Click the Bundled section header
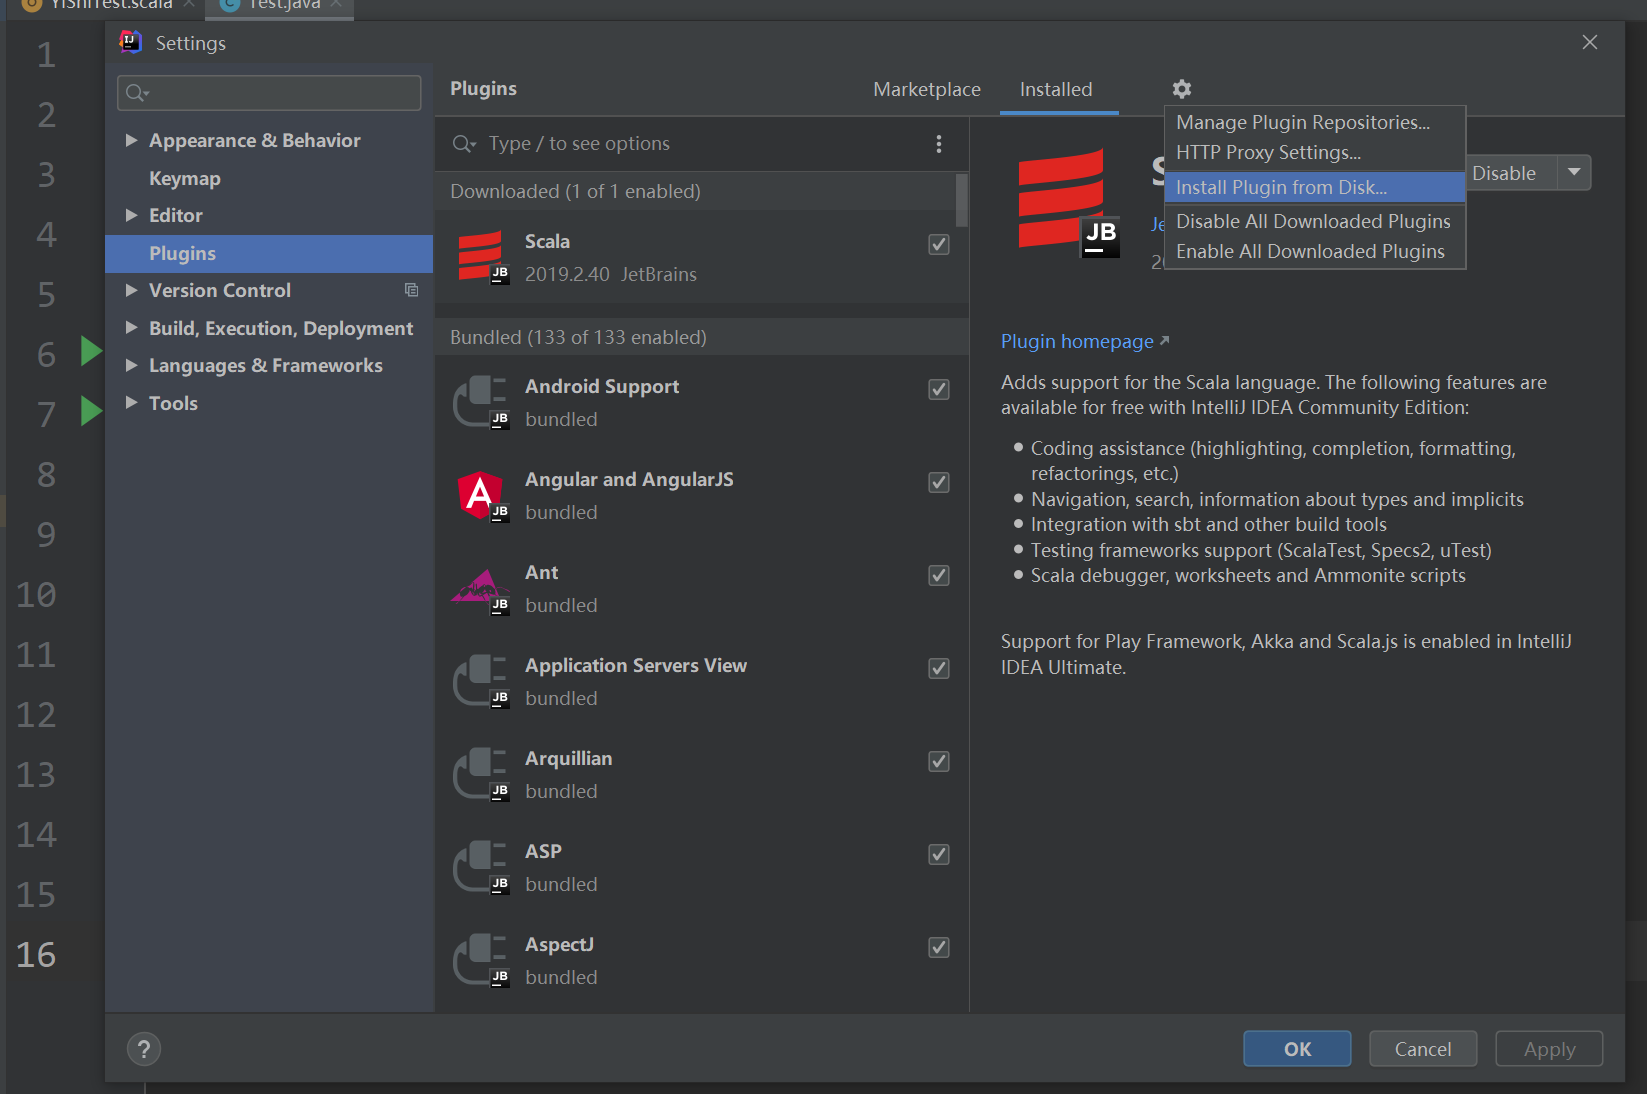1647x1094 pixels. click(x=702, y=337)
